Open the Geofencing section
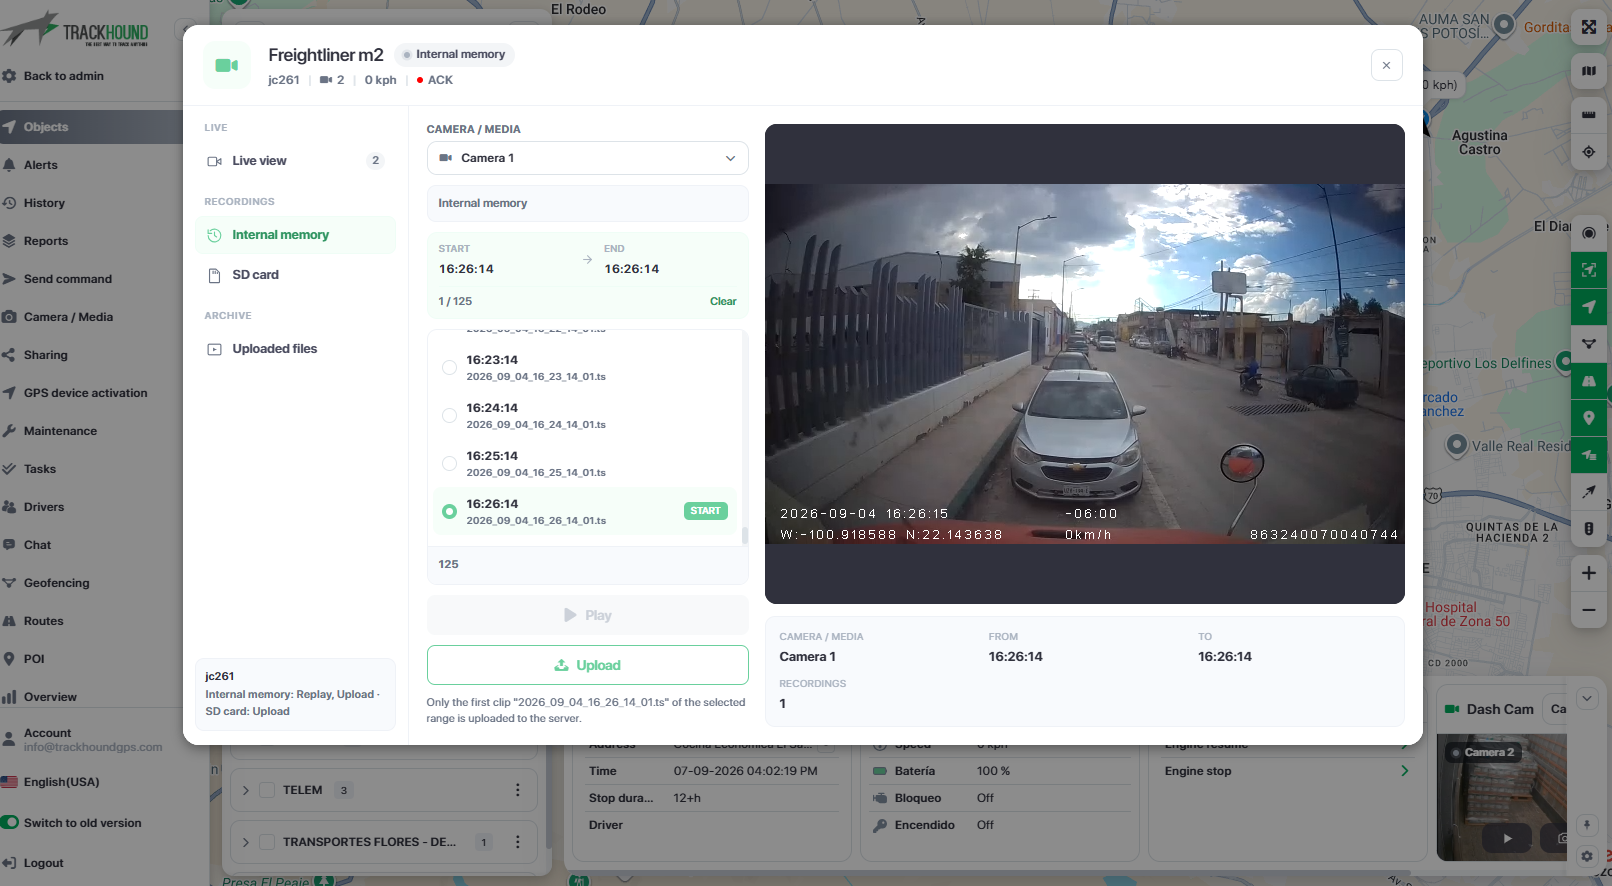The image size is (1612, 886). click(56, 583)
